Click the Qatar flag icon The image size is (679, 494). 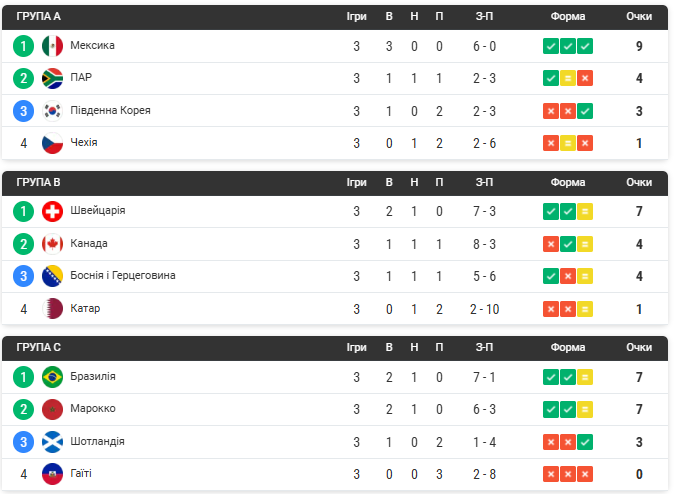coord(52,309)
